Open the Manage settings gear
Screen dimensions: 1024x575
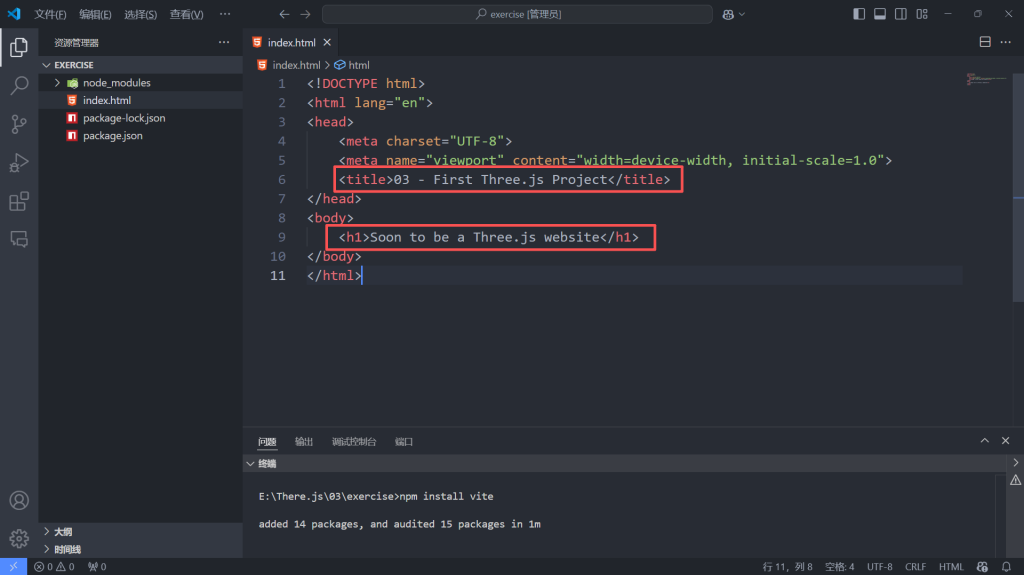(19, 538)
